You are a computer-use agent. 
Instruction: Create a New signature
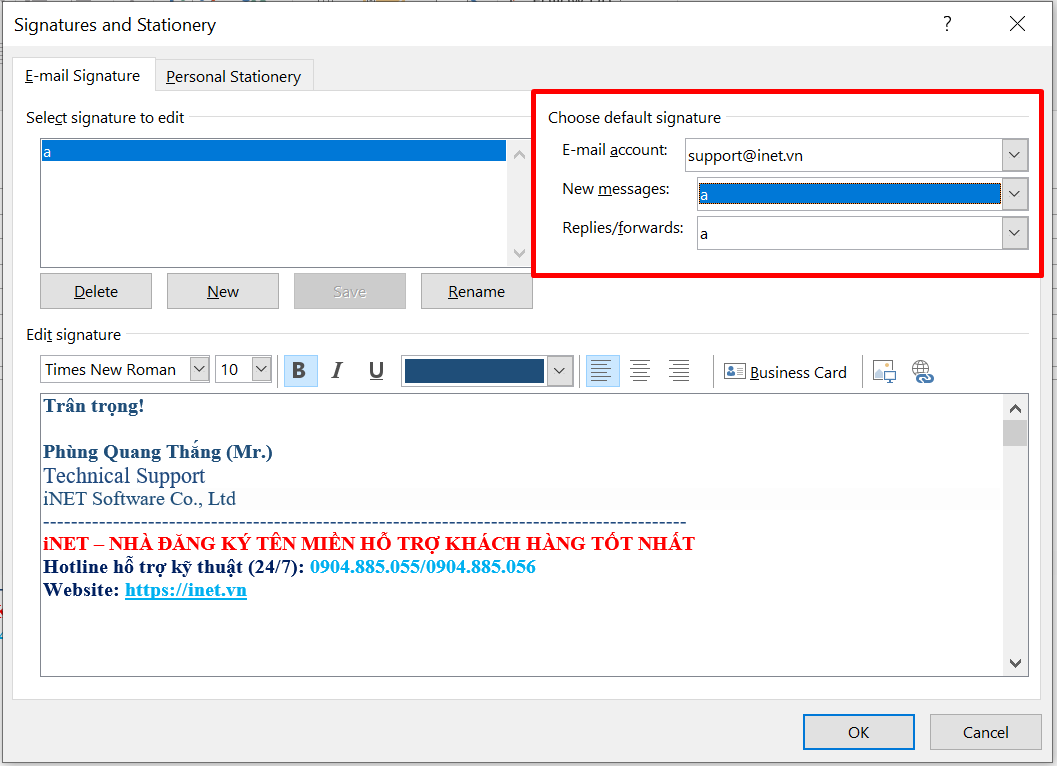pyautogui.click(x=222, y=291)
